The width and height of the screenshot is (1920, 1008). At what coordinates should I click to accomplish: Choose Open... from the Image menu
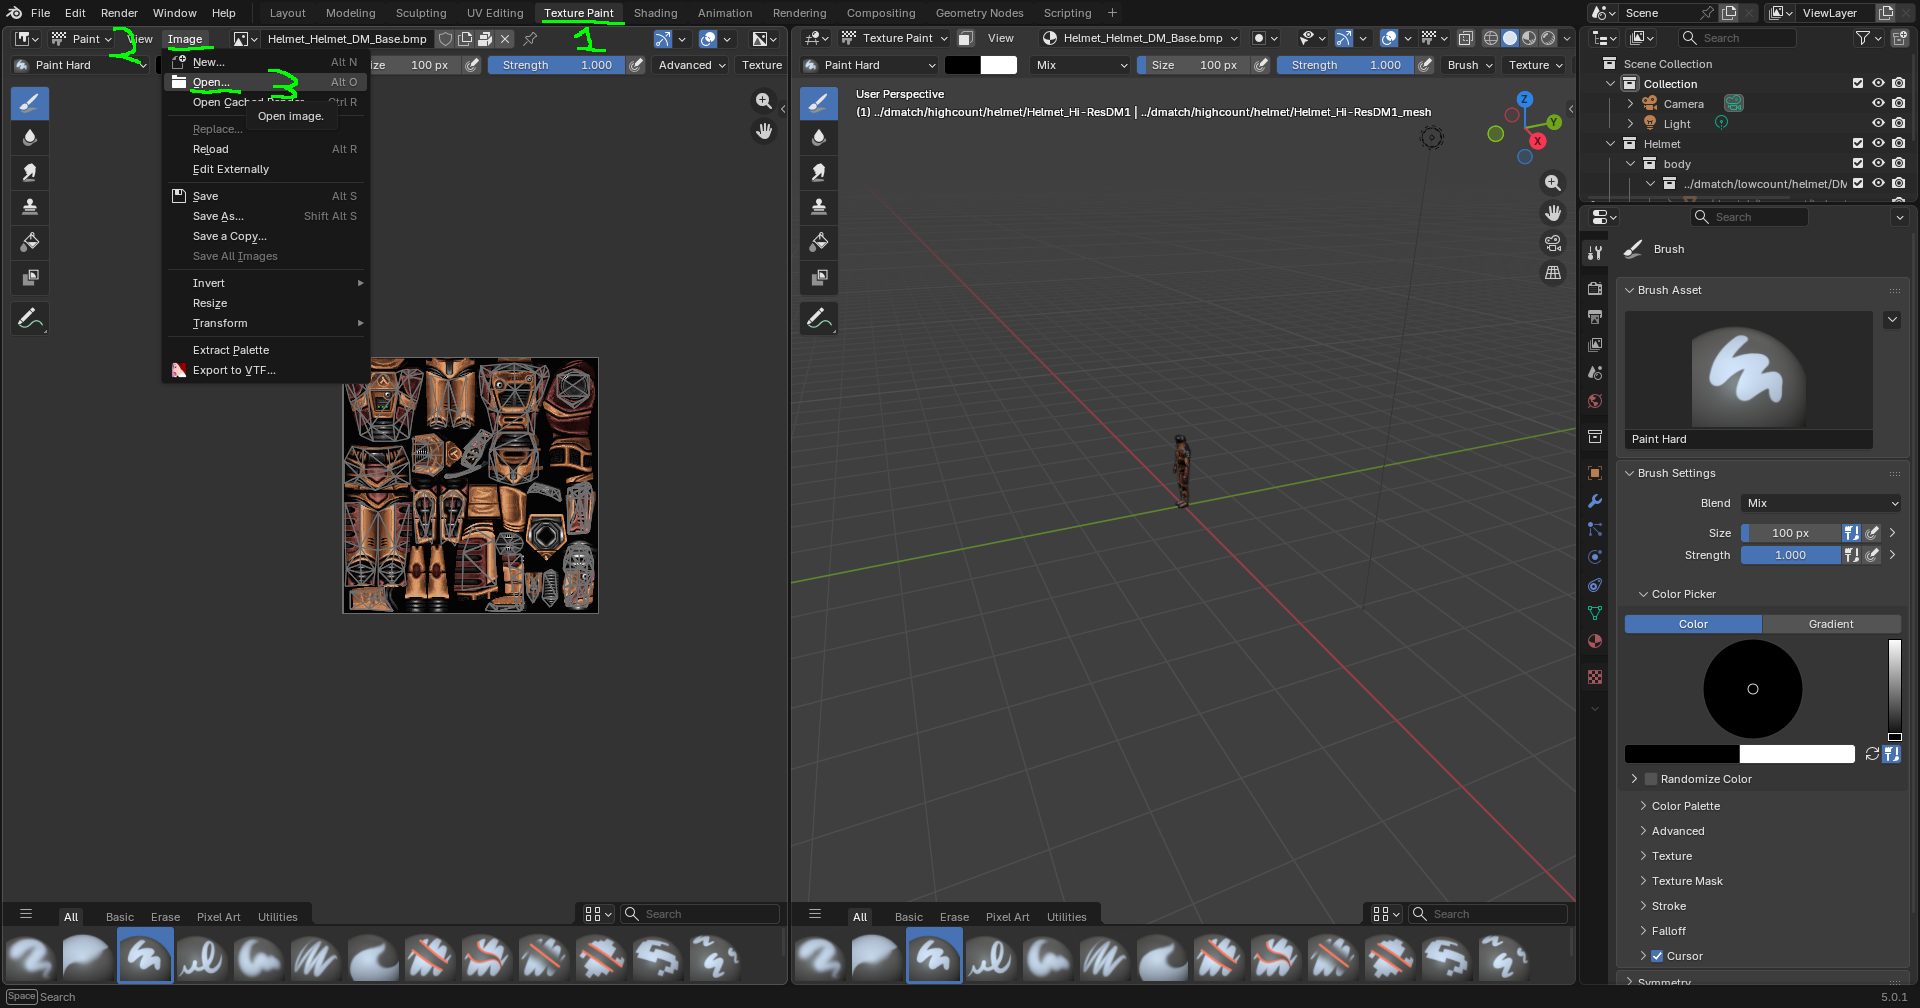(x=210, y=82)
